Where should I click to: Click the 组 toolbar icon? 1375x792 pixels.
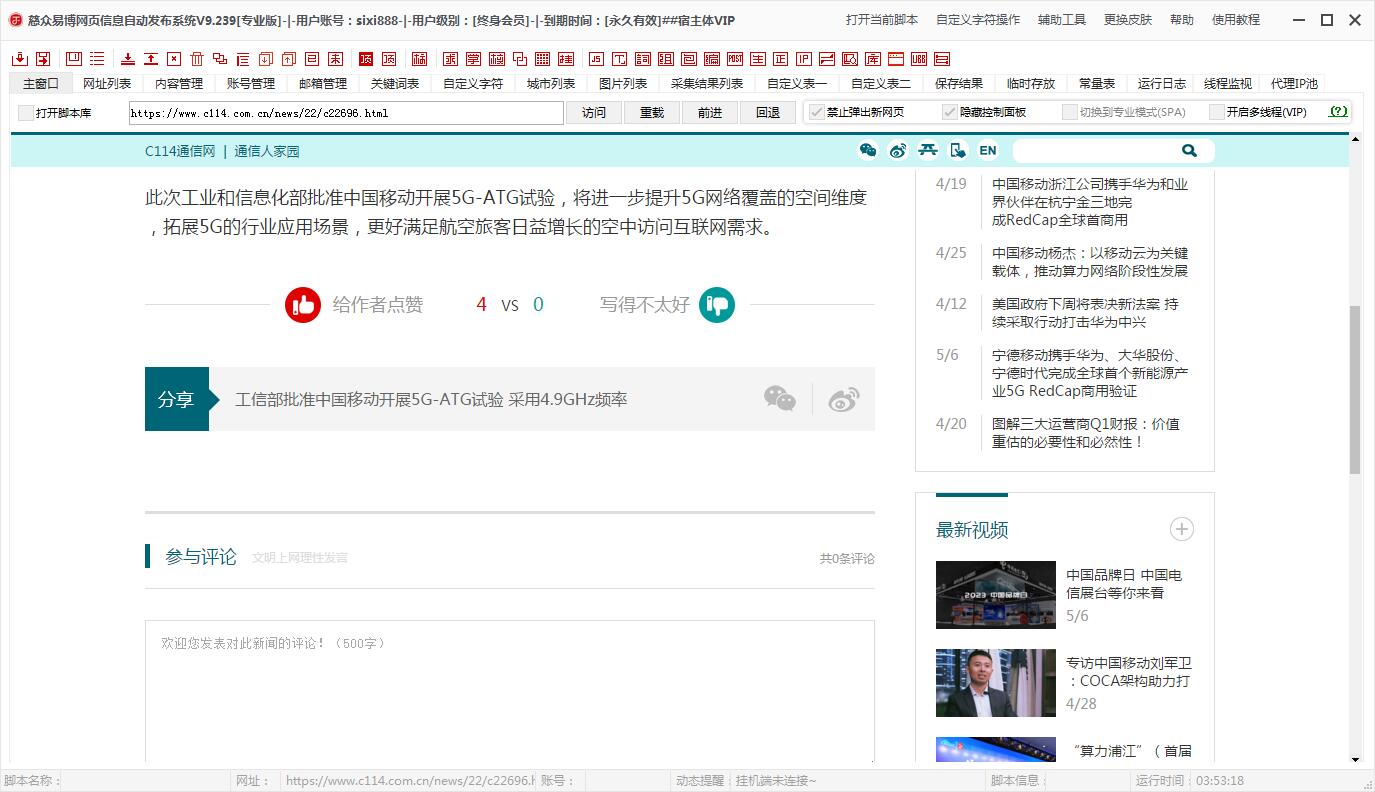(667, 59)
